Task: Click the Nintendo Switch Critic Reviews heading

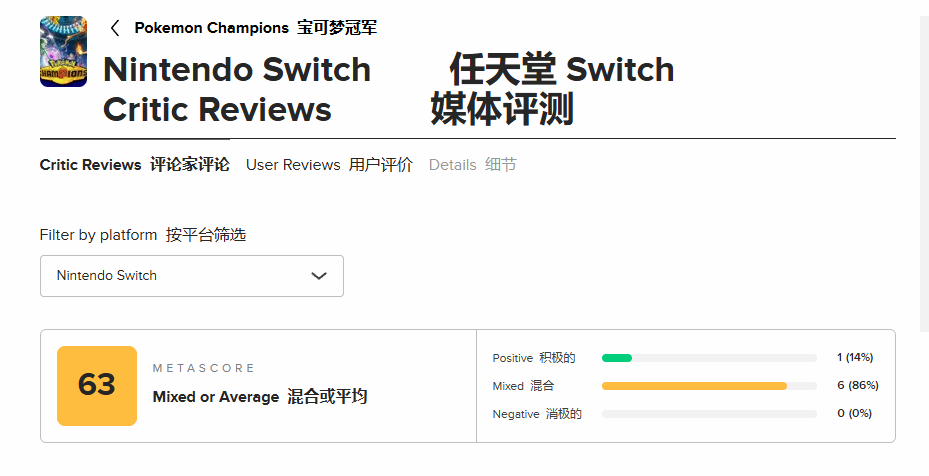Action: point(237,89)
